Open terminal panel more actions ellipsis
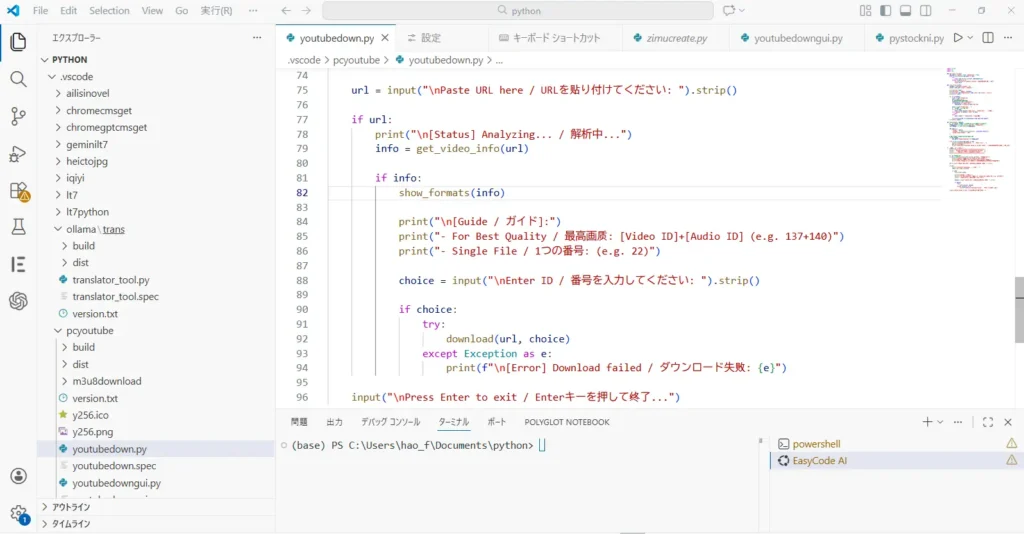 [x=958, y=422]
